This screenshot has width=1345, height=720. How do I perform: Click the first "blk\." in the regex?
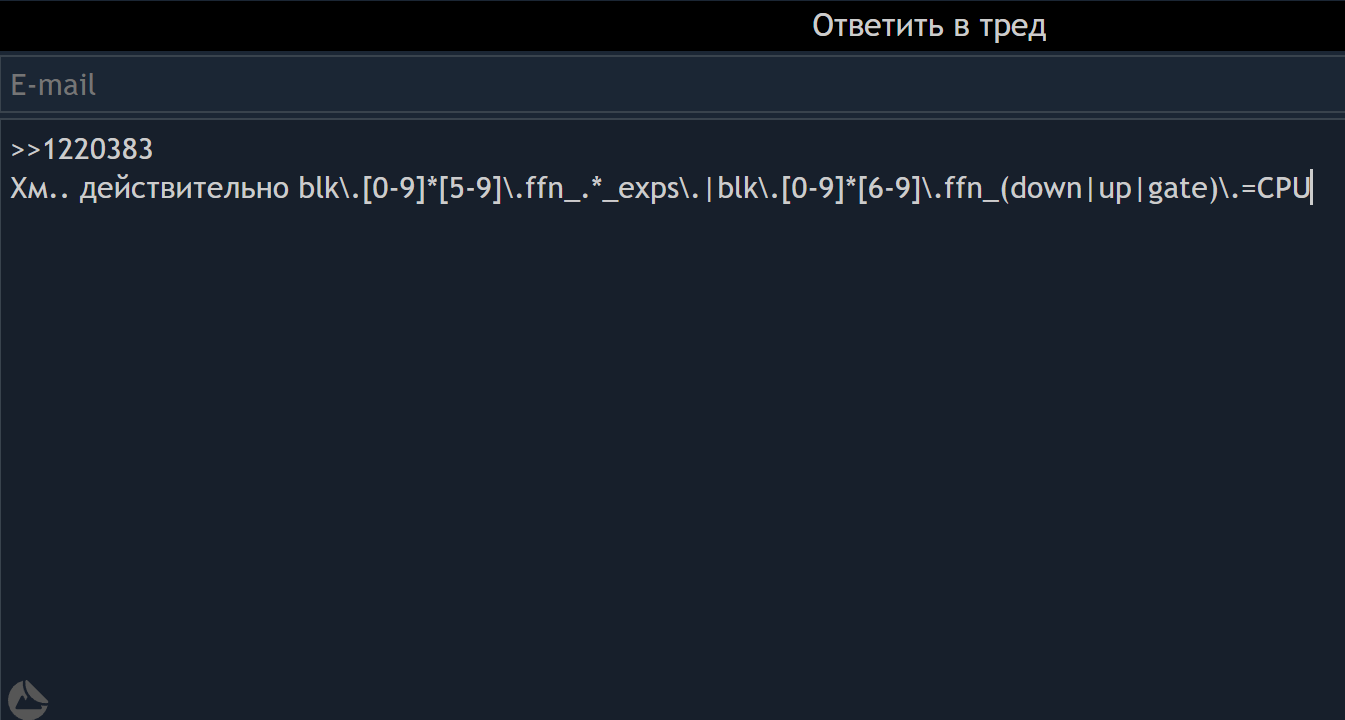[x=329, y=189]
